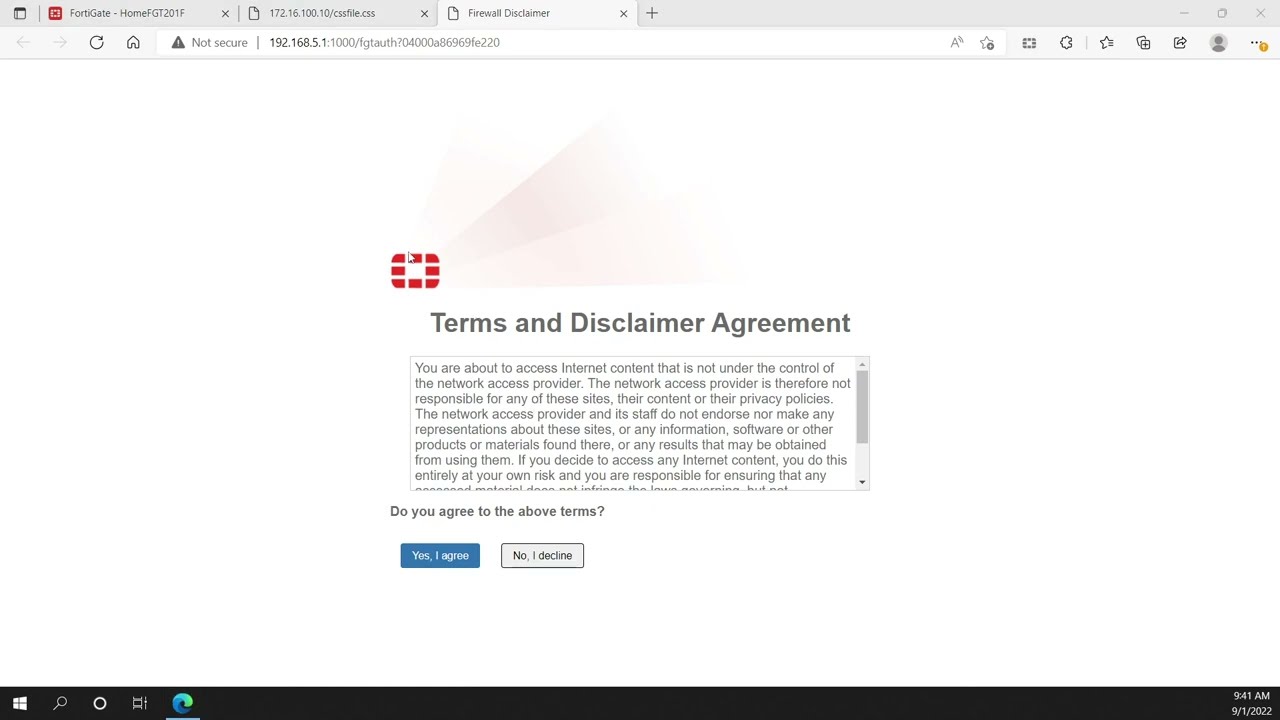
Task: Click the Fortinet logo on the page
Action: click(415, 271)
